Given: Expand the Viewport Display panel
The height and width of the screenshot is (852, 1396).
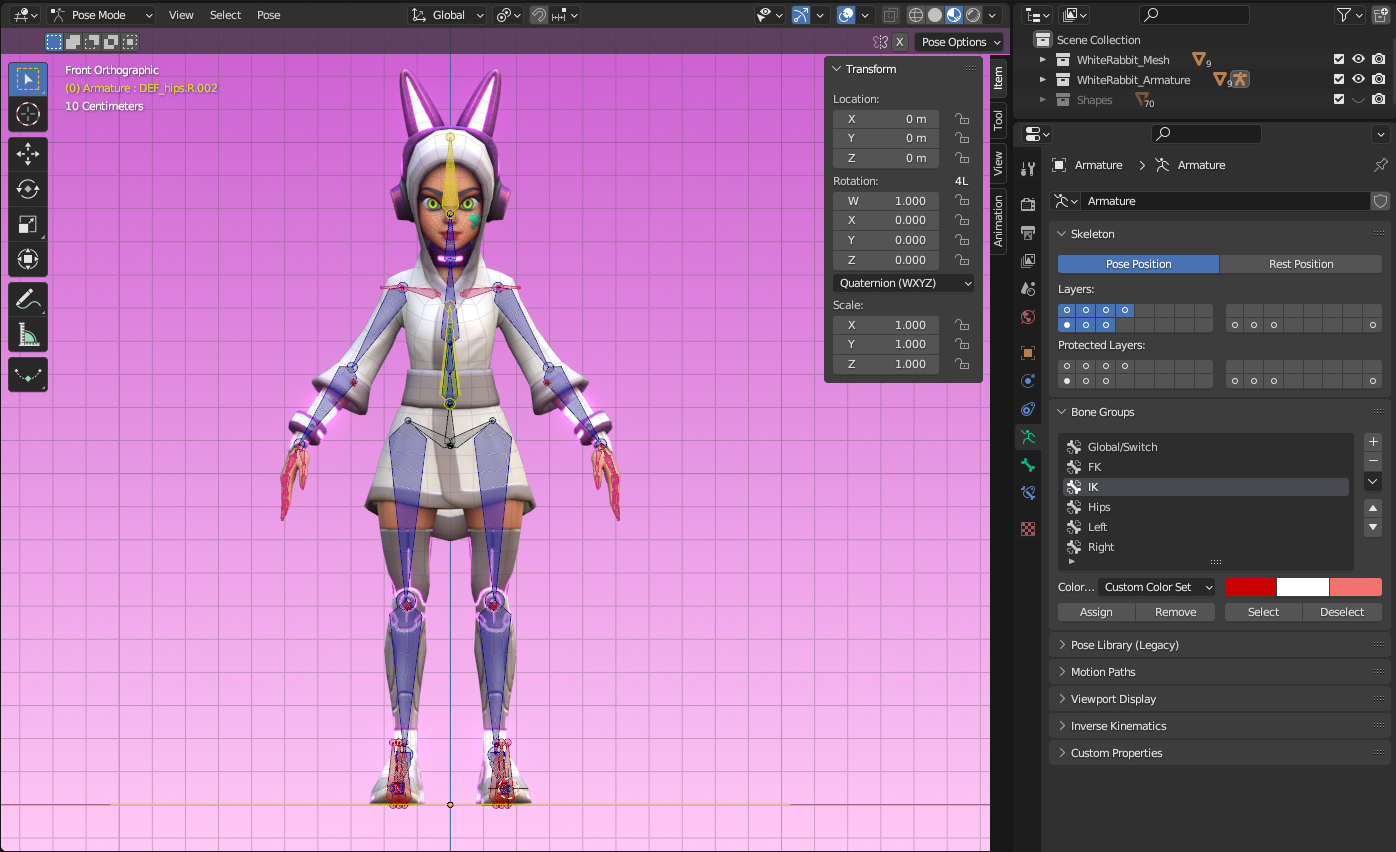Looking at the screenshot, I should pyautogui.click(x=1112, y=699).
